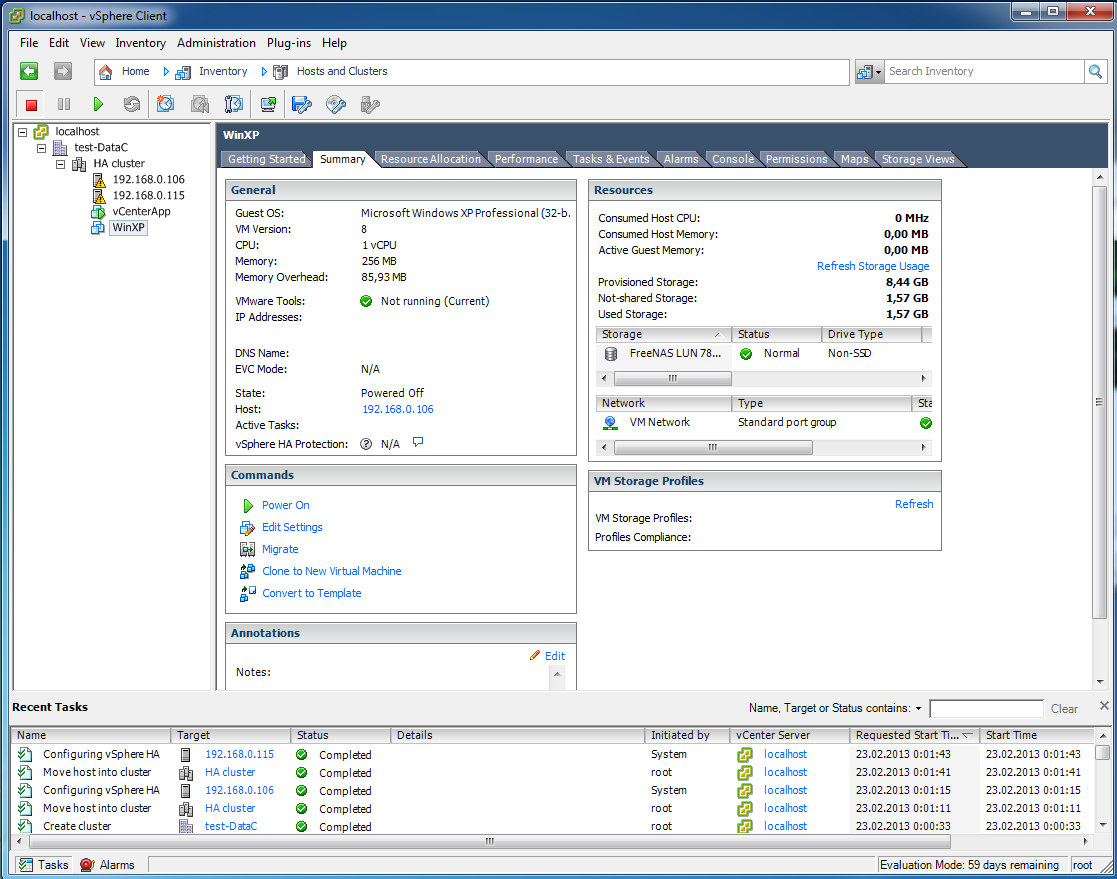Click the Clear filter button
Viewport: 1117px width, 879px height.
click(1064, 709)
